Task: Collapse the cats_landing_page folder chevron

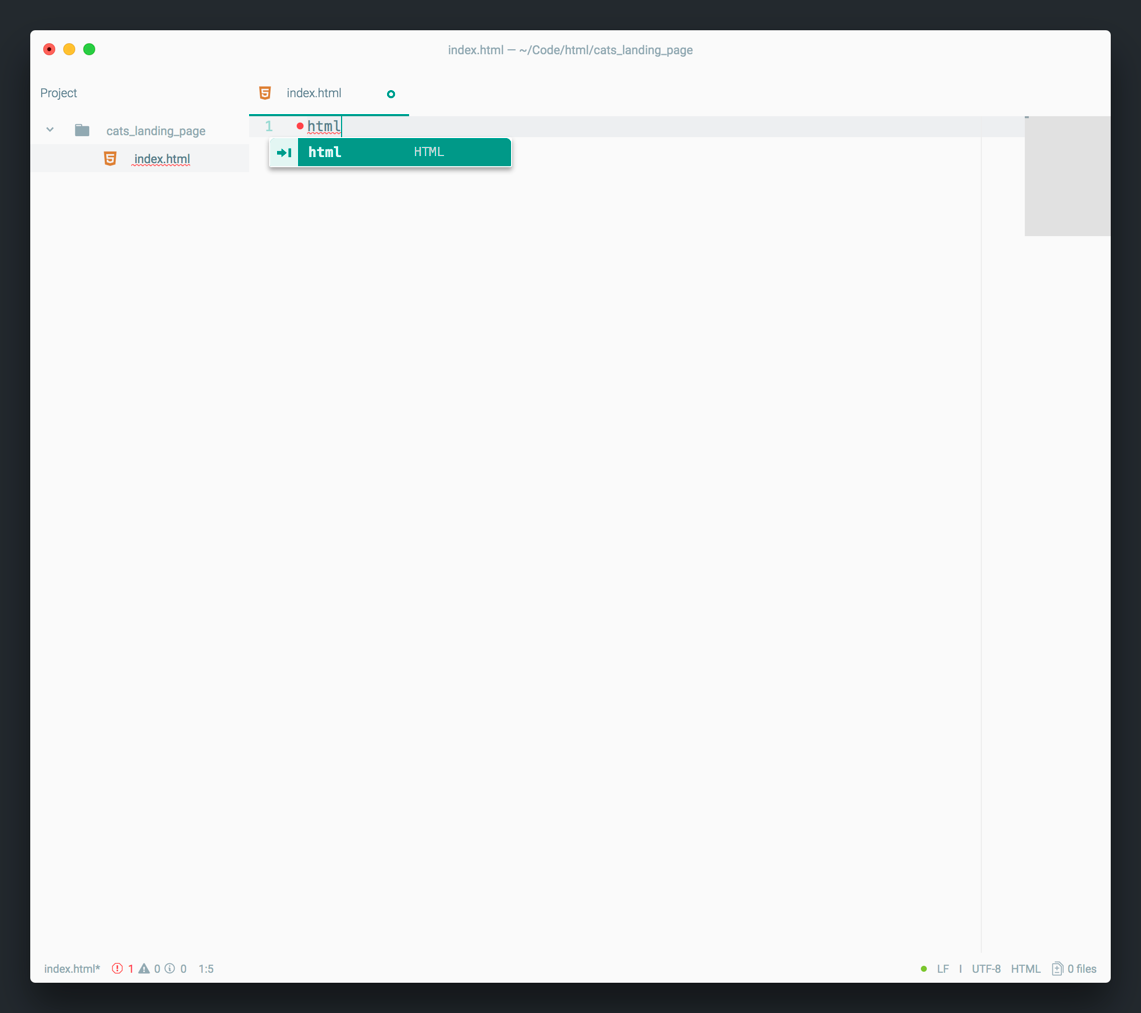Action: tap(49, 130)
